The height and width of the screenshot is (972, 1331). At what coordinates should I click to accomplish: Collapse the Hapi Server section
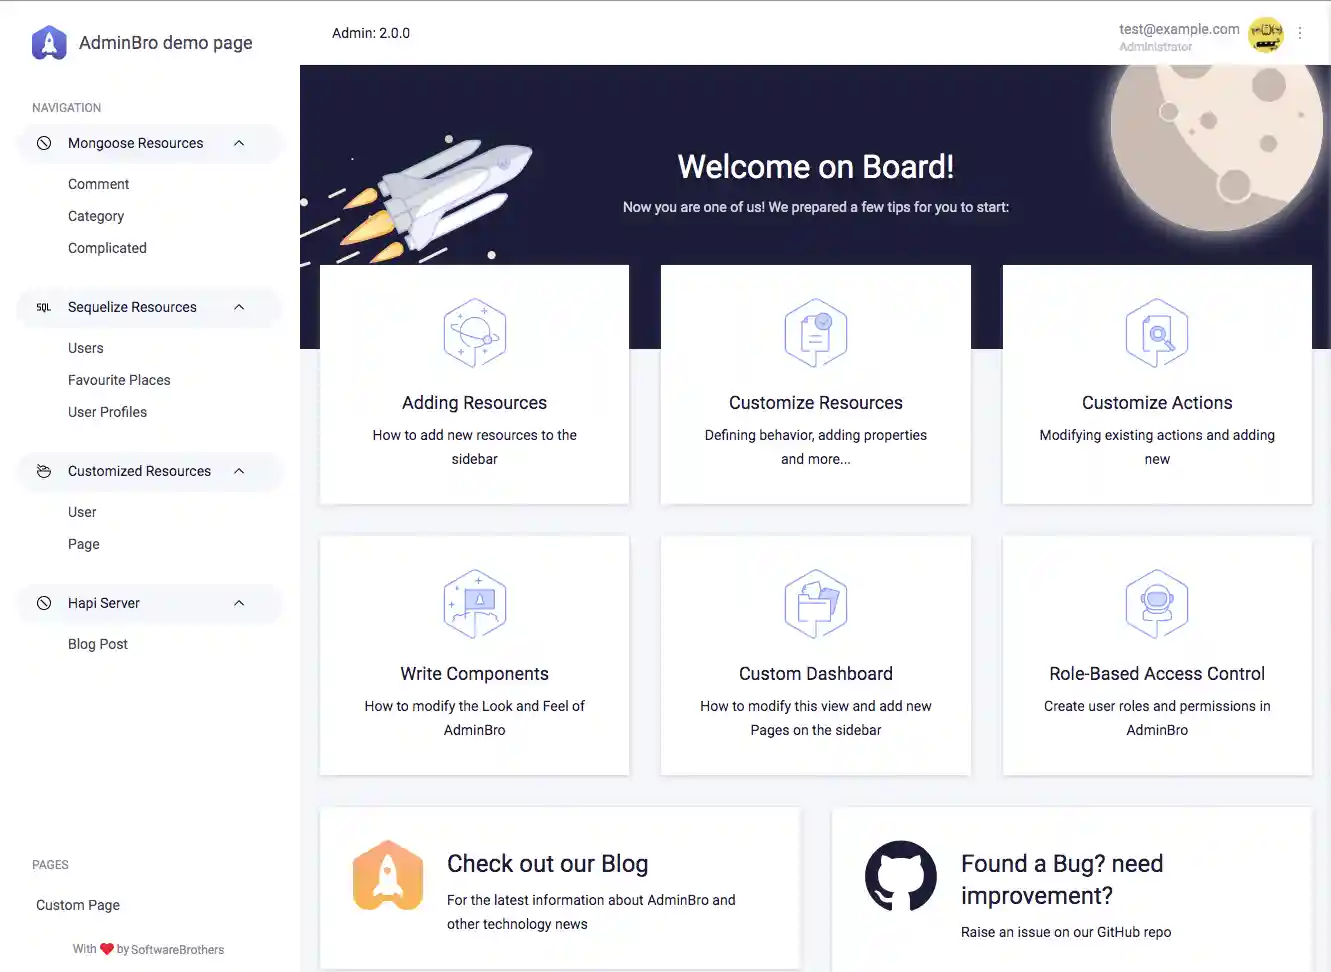239,603
